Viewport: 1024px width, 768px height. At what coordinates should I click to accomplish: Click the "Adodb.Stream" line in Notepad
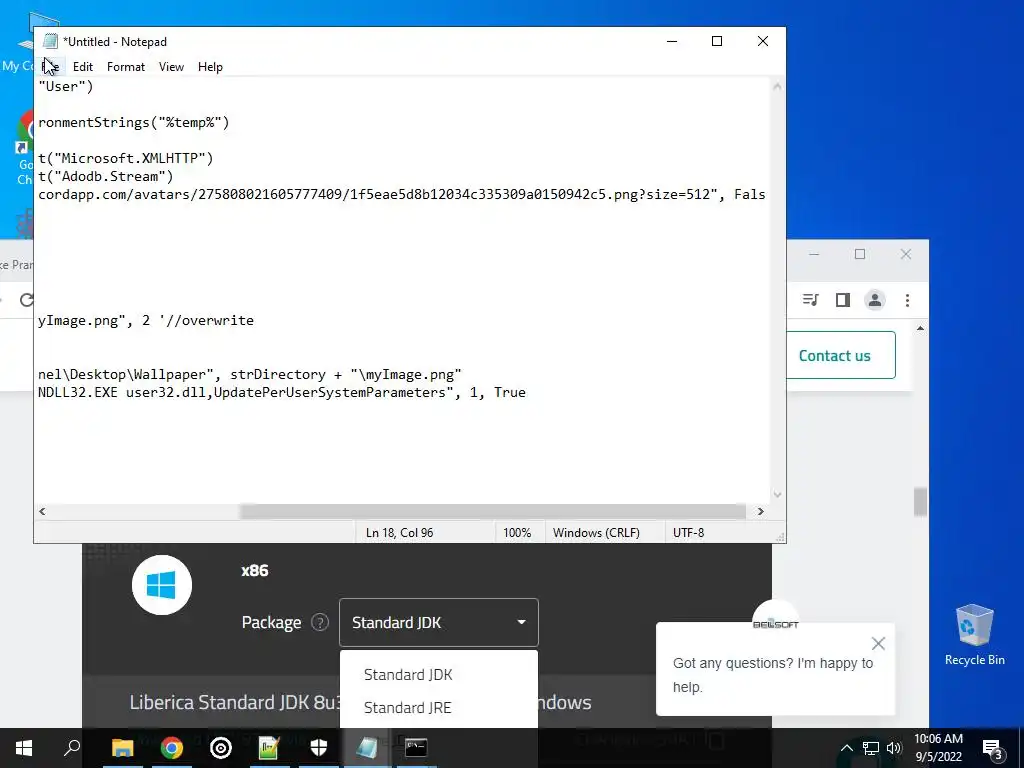[106, 176]
